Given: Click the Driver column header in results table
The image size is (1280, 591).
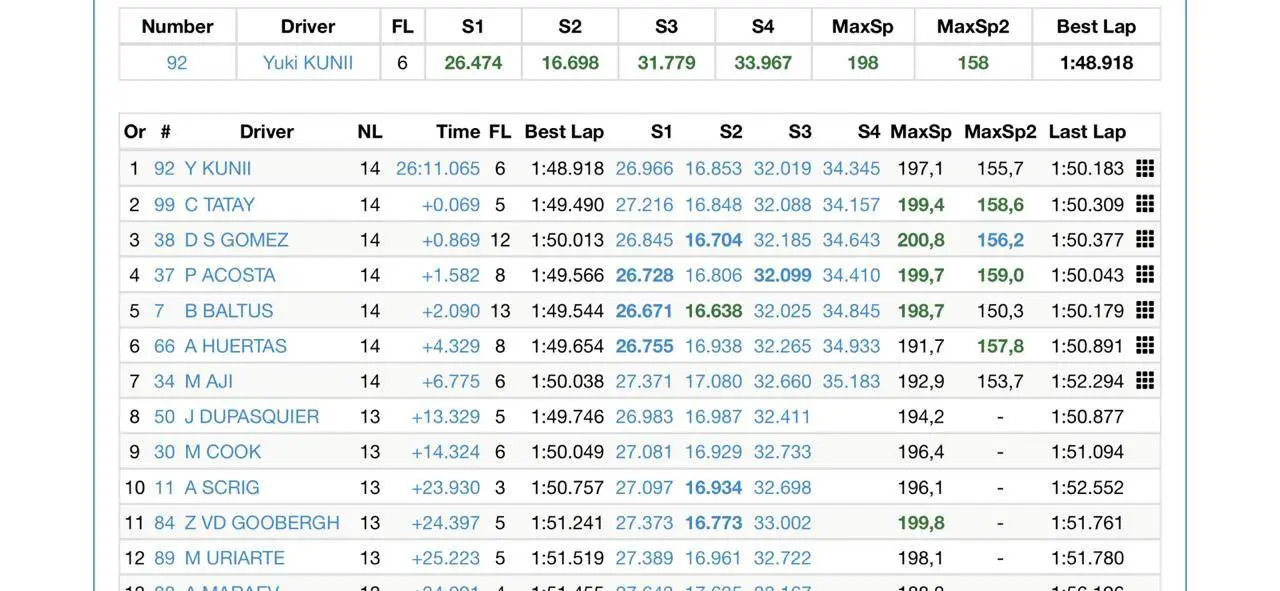Looking at the screenshot, I should point(267,132).
